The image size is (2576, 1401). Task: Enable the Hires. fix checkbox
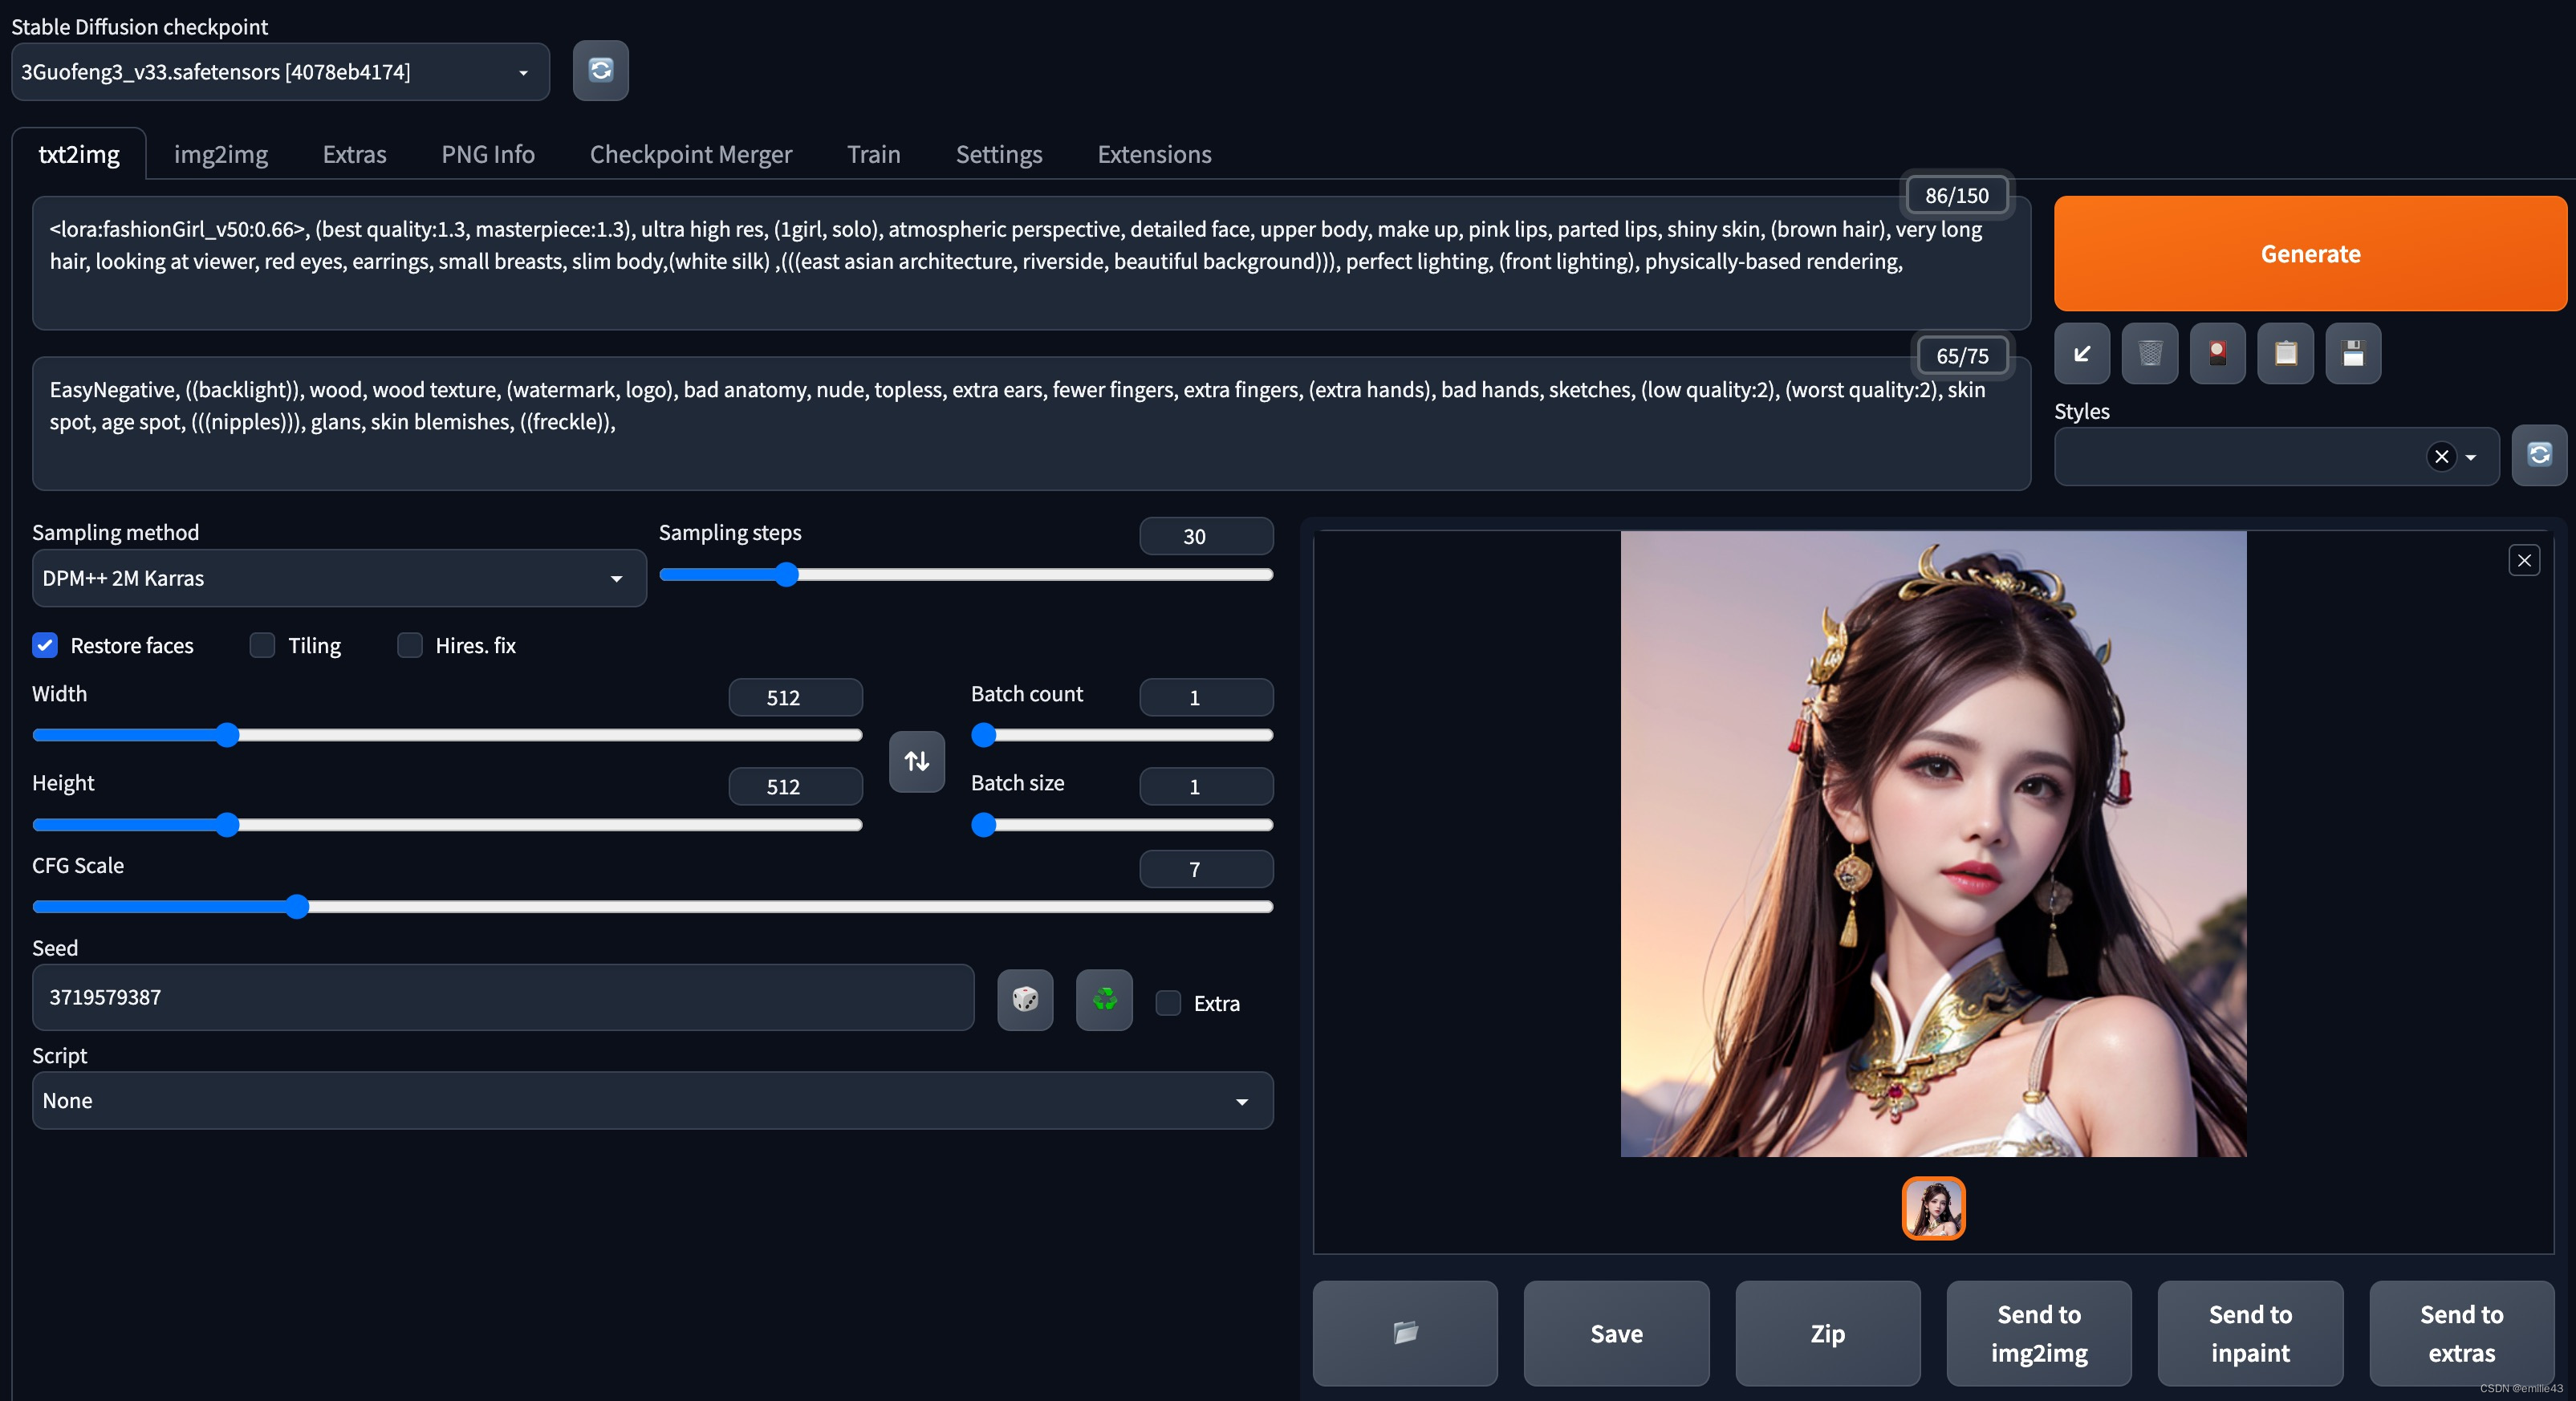(x=410, y=645)
